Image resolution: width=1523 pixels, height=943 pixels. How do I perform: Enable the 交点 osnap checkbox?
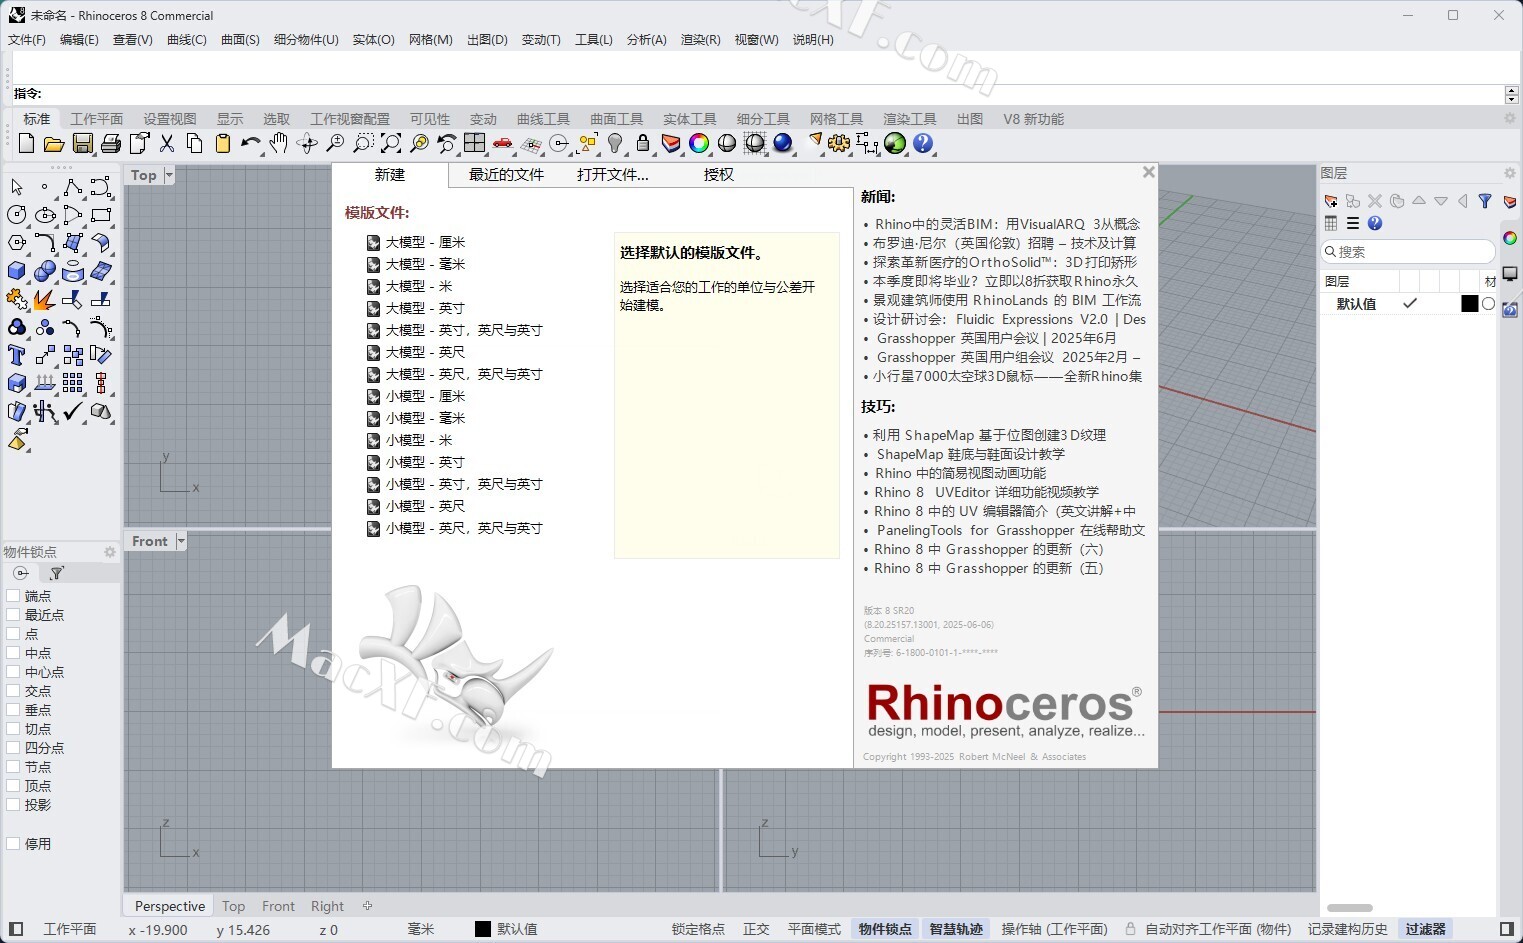(x=13, y=691)
